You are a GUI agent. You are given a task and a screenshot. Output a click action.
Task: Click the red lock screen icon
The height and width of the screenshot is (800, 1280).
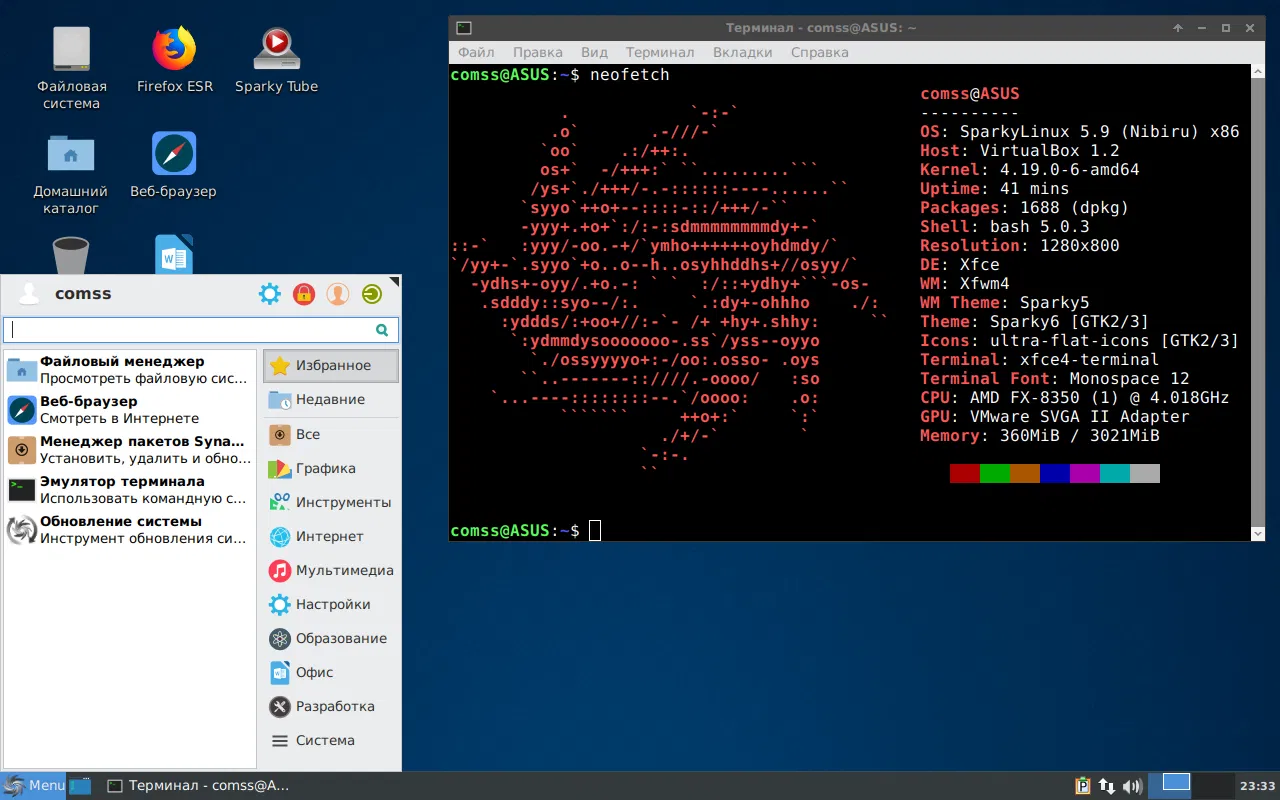pos(304,294)
